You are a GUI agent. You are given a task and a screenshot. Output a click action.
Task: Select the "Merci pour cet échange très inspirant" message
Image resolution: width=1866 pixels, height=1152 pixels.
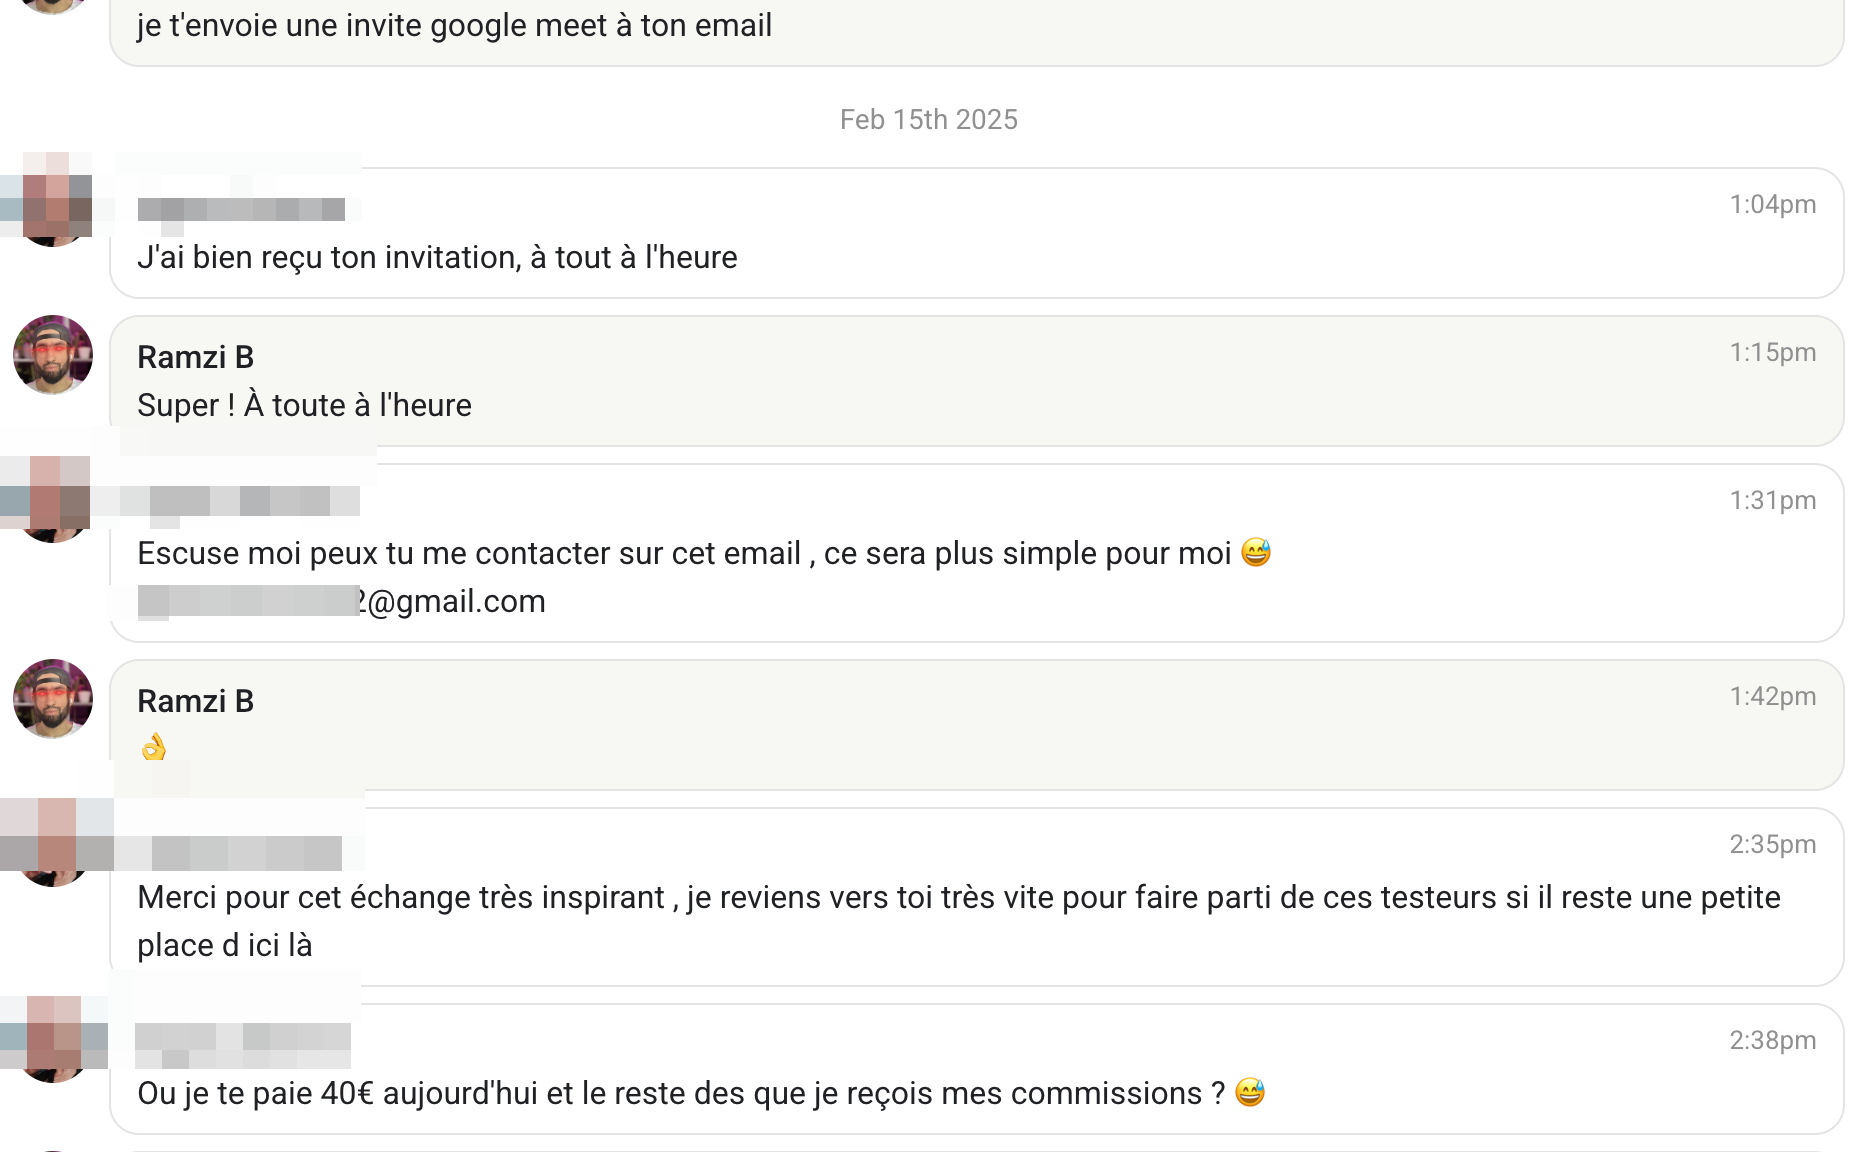pyautogui.click(x=958, y=897)
